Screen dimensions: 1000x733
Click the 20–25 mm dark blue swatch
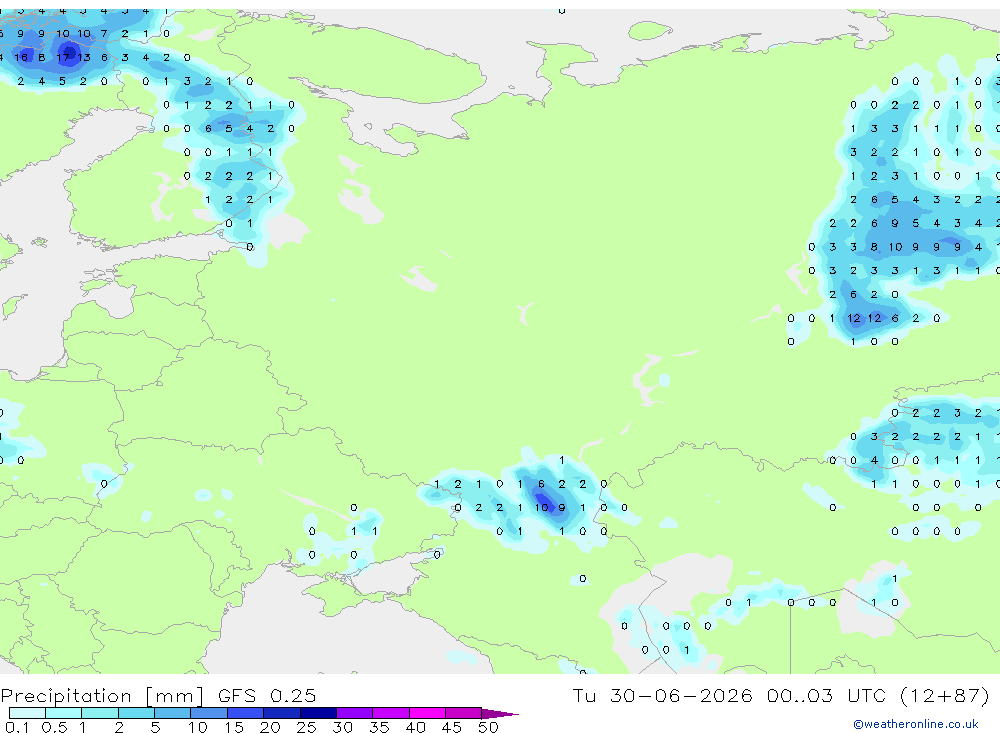click(281, 713)
